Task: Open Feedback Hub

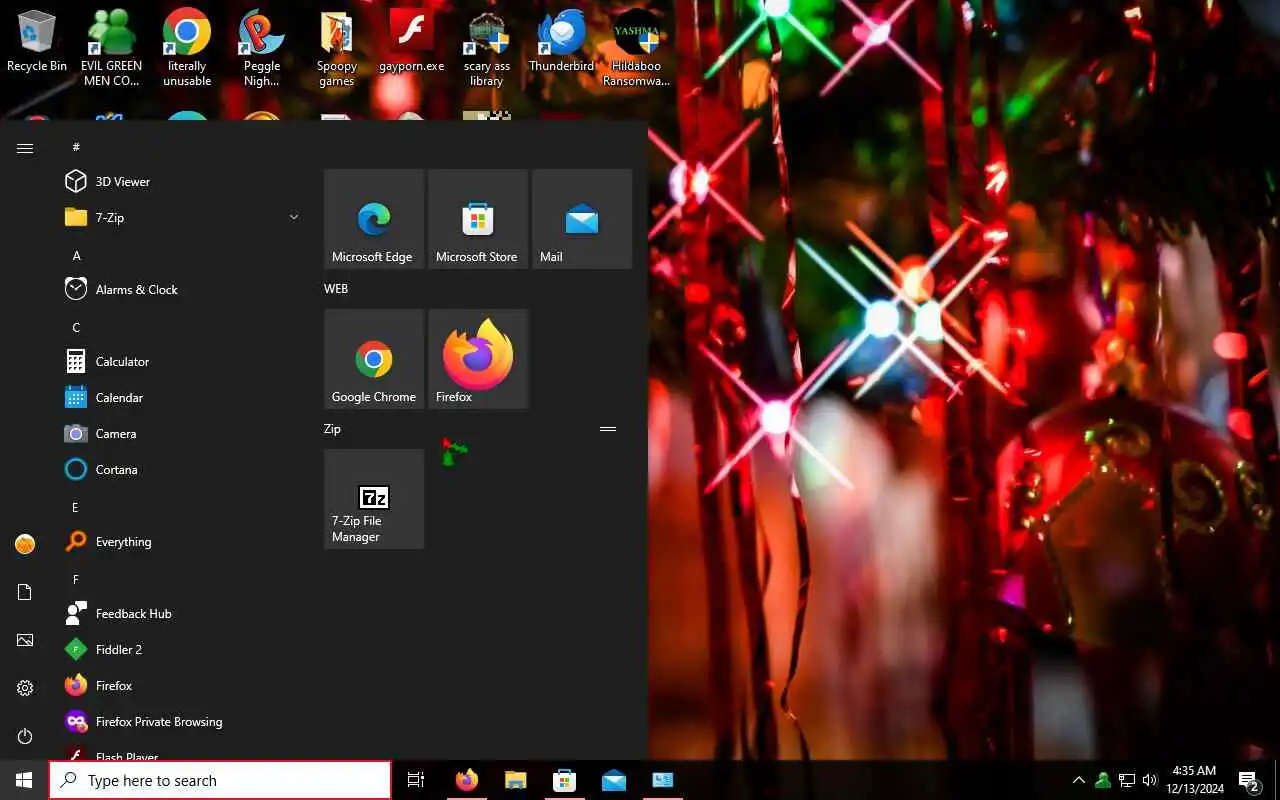Action: coord(180,613)
